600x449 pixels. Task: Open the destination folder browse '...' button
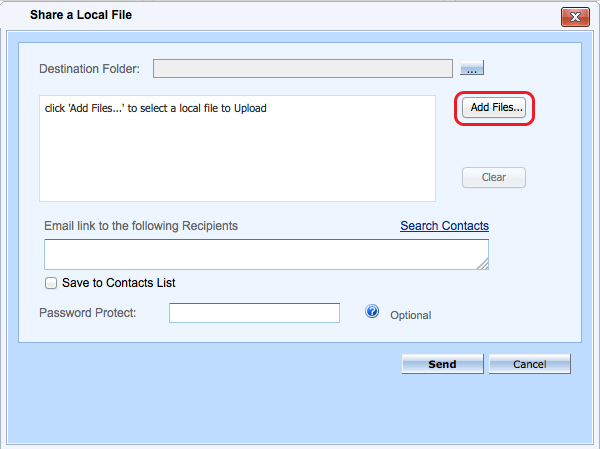coord(471,68)
